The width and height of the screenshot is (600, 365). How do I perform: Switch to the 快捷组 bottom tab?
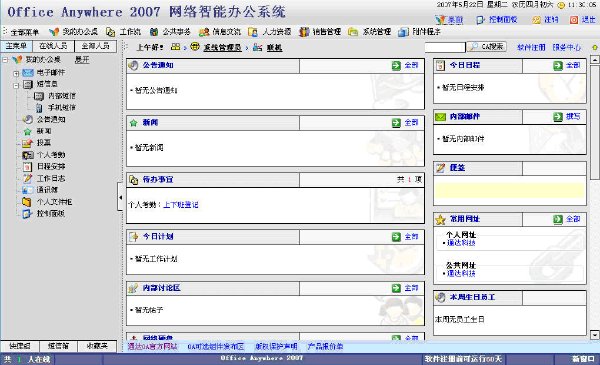pos(20,346)
